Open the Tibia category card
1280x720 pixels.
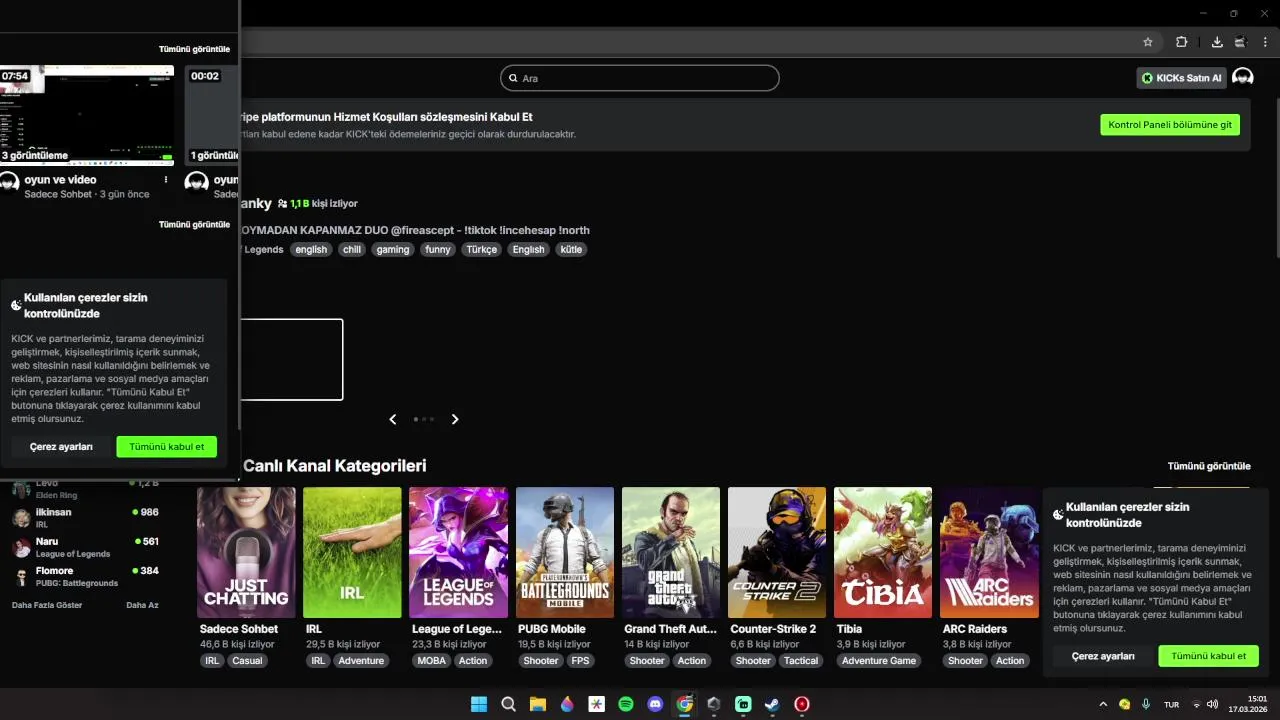pyautogui.click(x=883, y=552)
